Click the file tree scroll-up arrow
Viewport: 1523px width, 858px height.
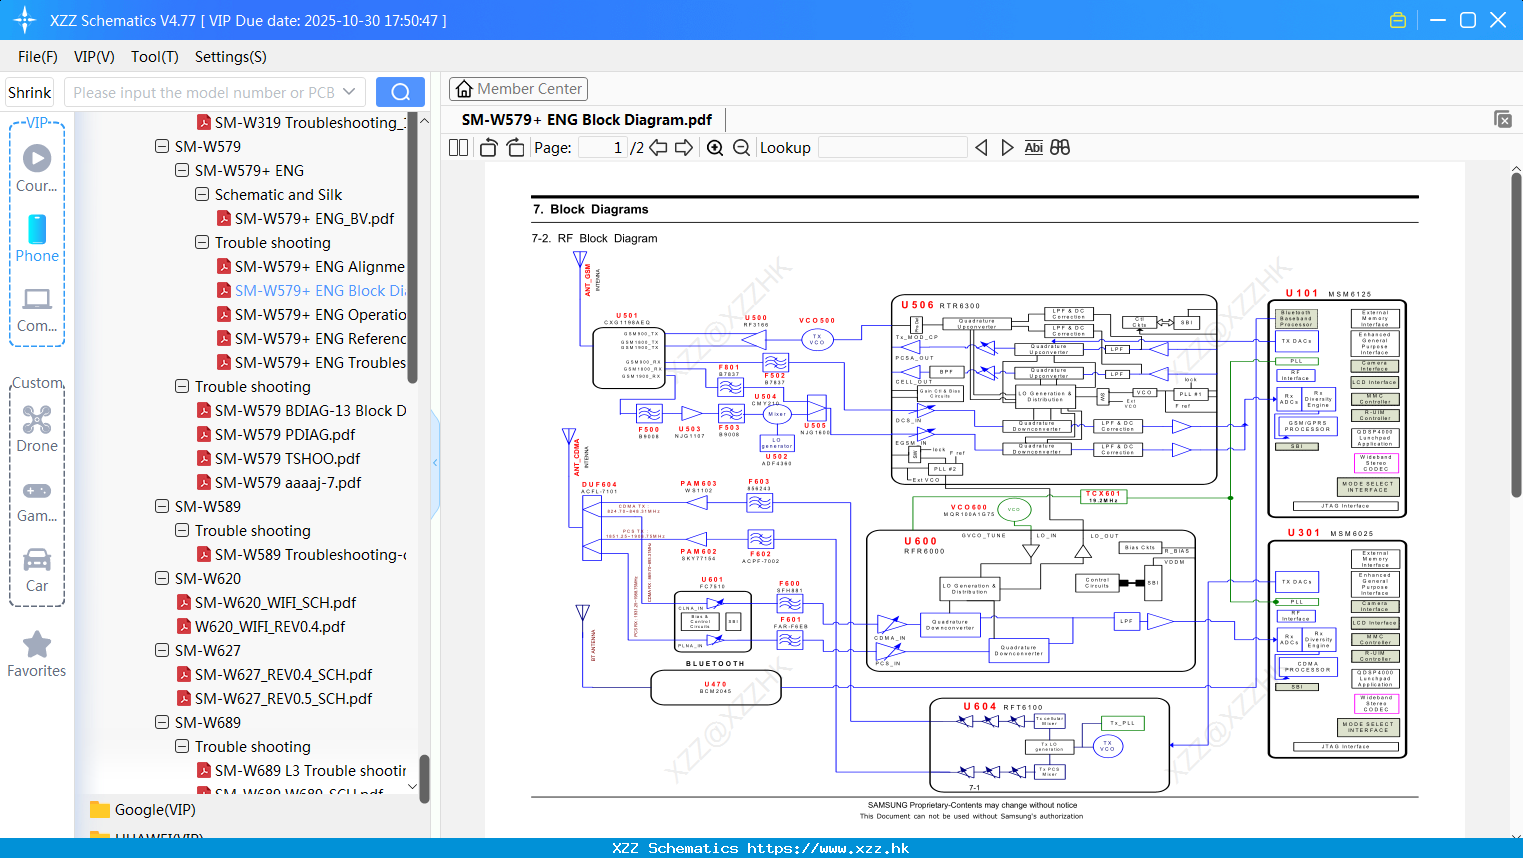click(424, 121)
